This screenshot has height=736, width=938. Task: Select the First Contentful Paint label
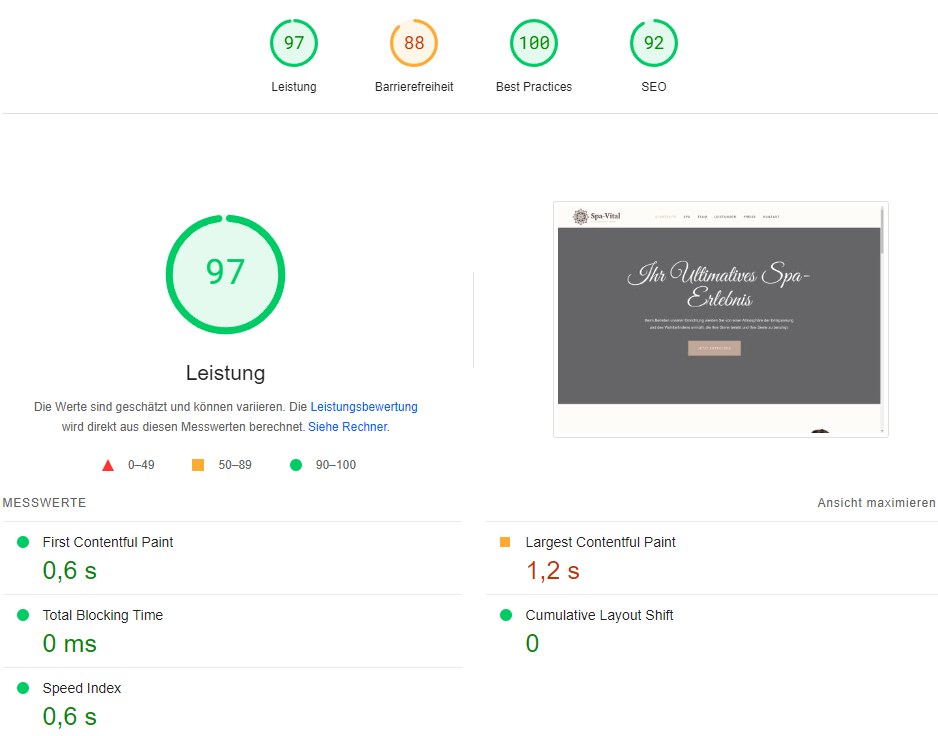coord(108,542)
